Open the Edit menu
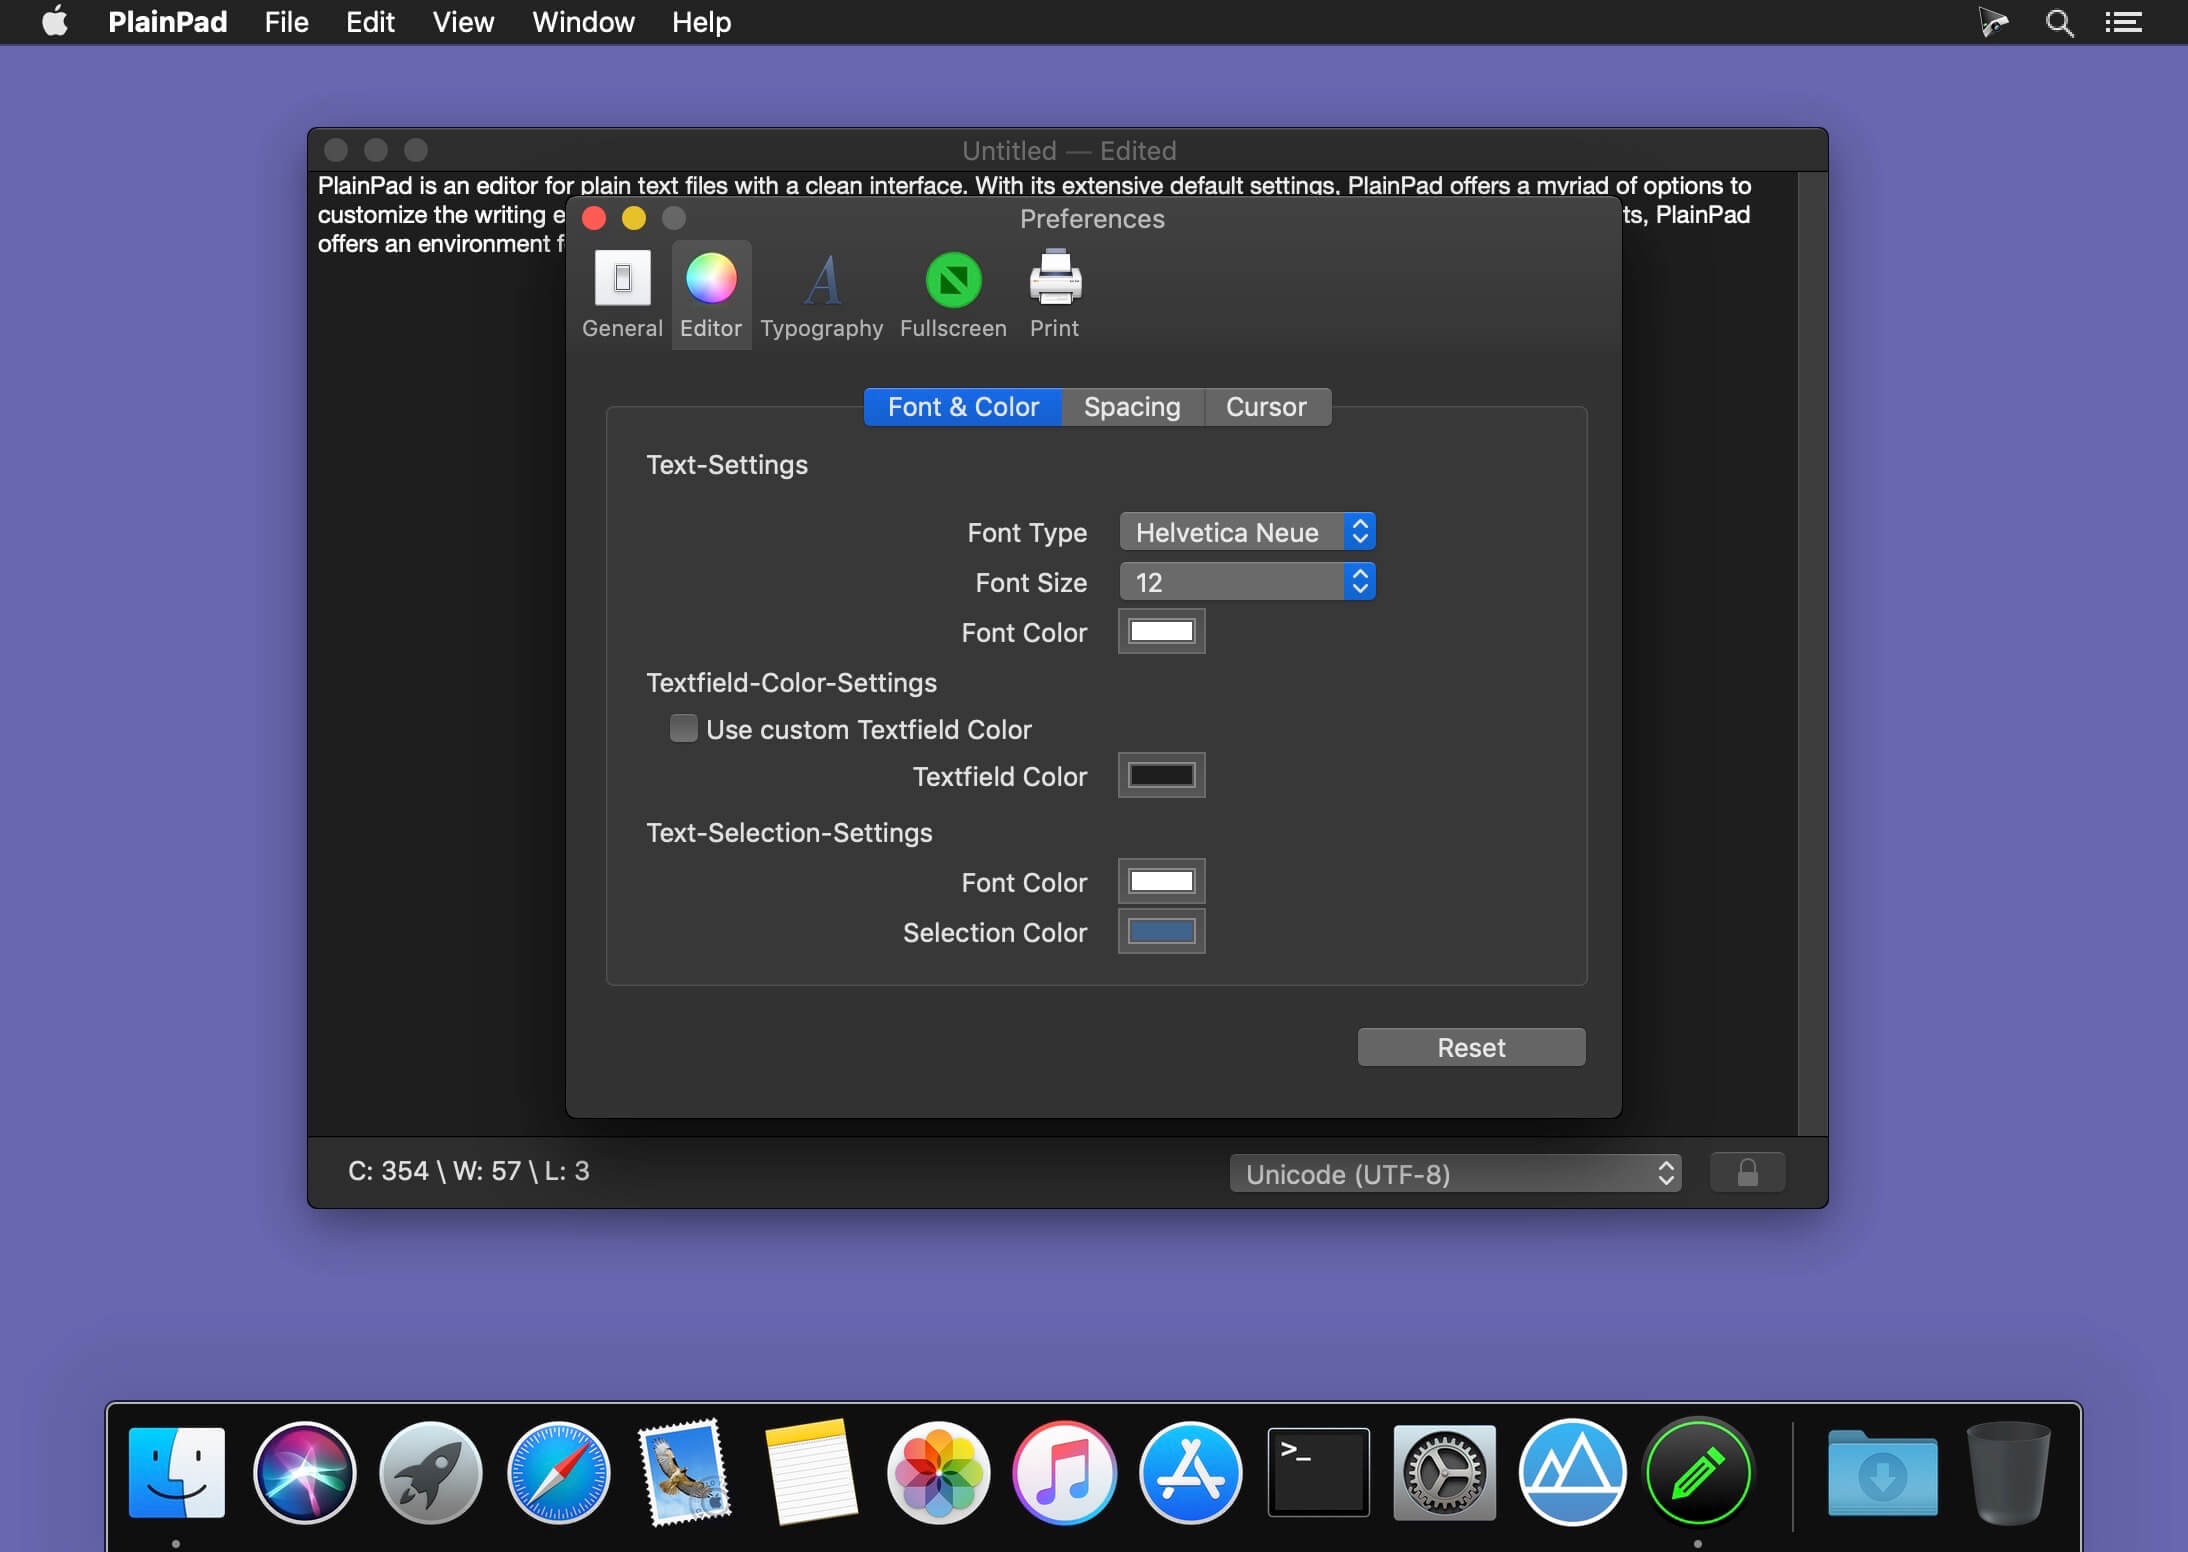Image resolution: width=2188 pixels, height=1552 pixels. (x=370, y=22)
